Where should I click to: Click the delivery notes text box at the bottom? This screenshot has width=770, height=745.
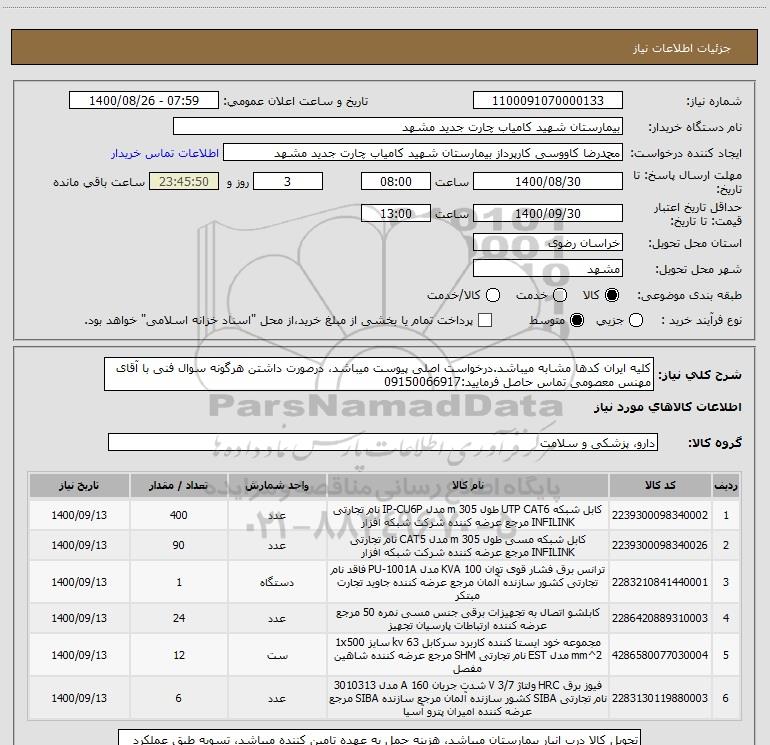379,737
